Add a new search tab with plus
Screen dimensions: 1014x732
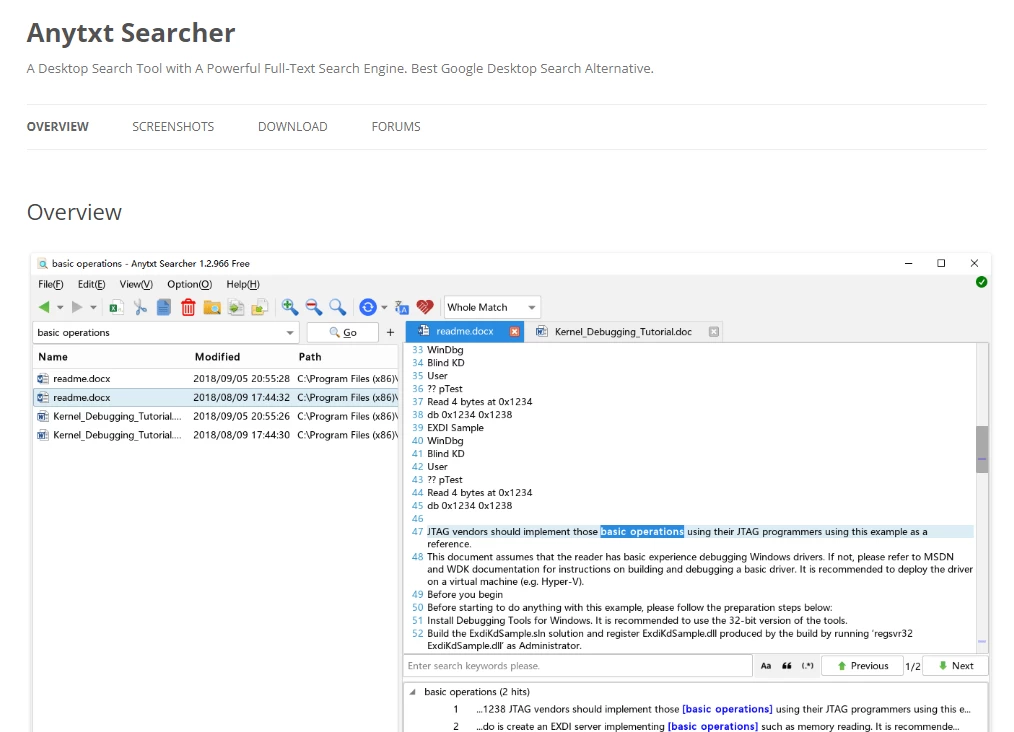pyautogui.click(x=390, y=332)
